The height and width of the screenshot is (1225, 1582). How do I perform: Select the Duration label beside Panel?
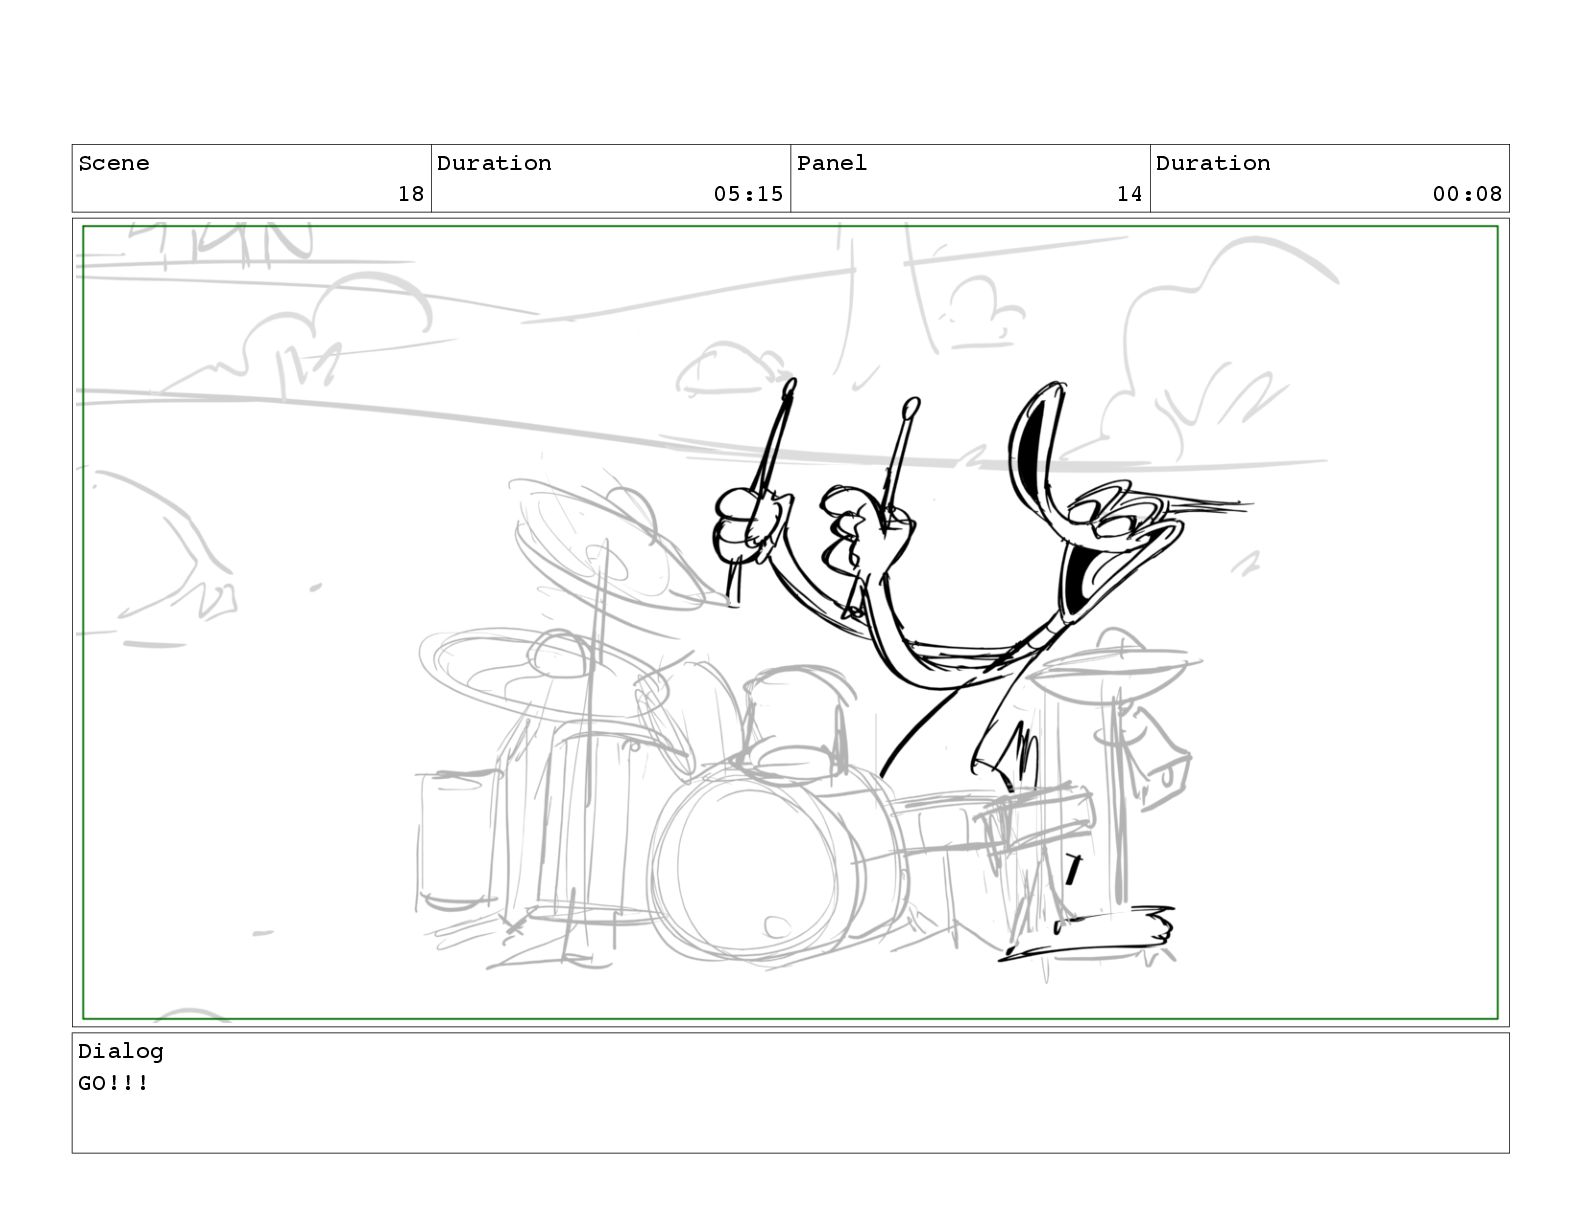(x=1213, y=163)
